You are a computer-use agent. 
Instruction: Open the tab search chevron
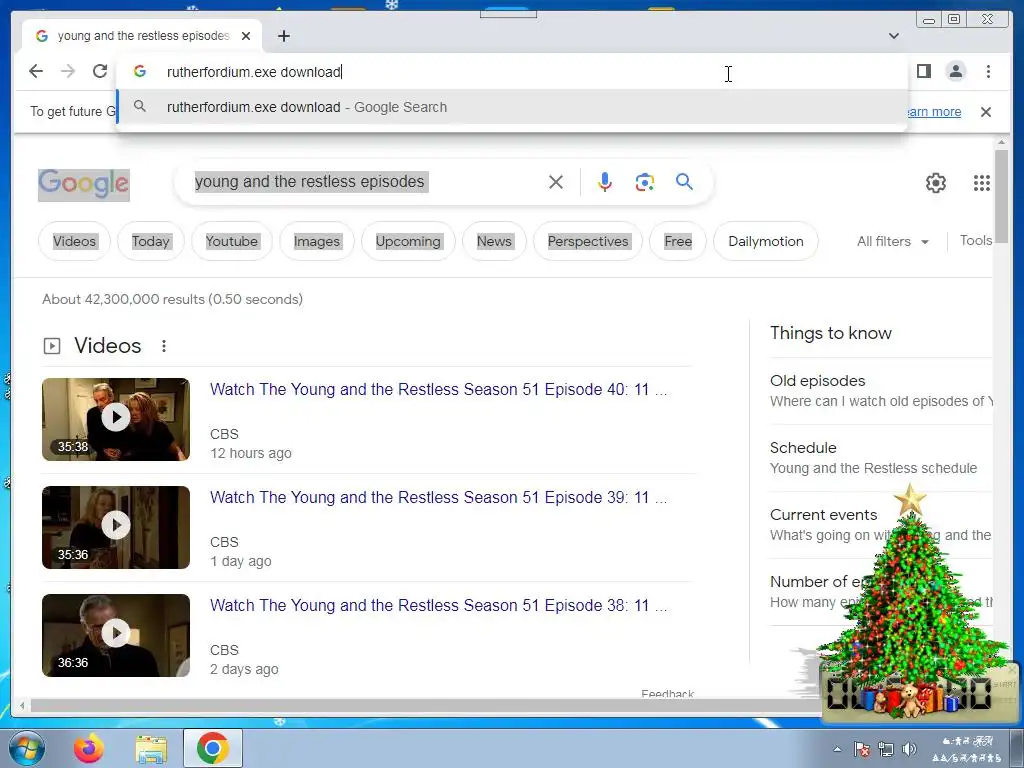[893, 36]
